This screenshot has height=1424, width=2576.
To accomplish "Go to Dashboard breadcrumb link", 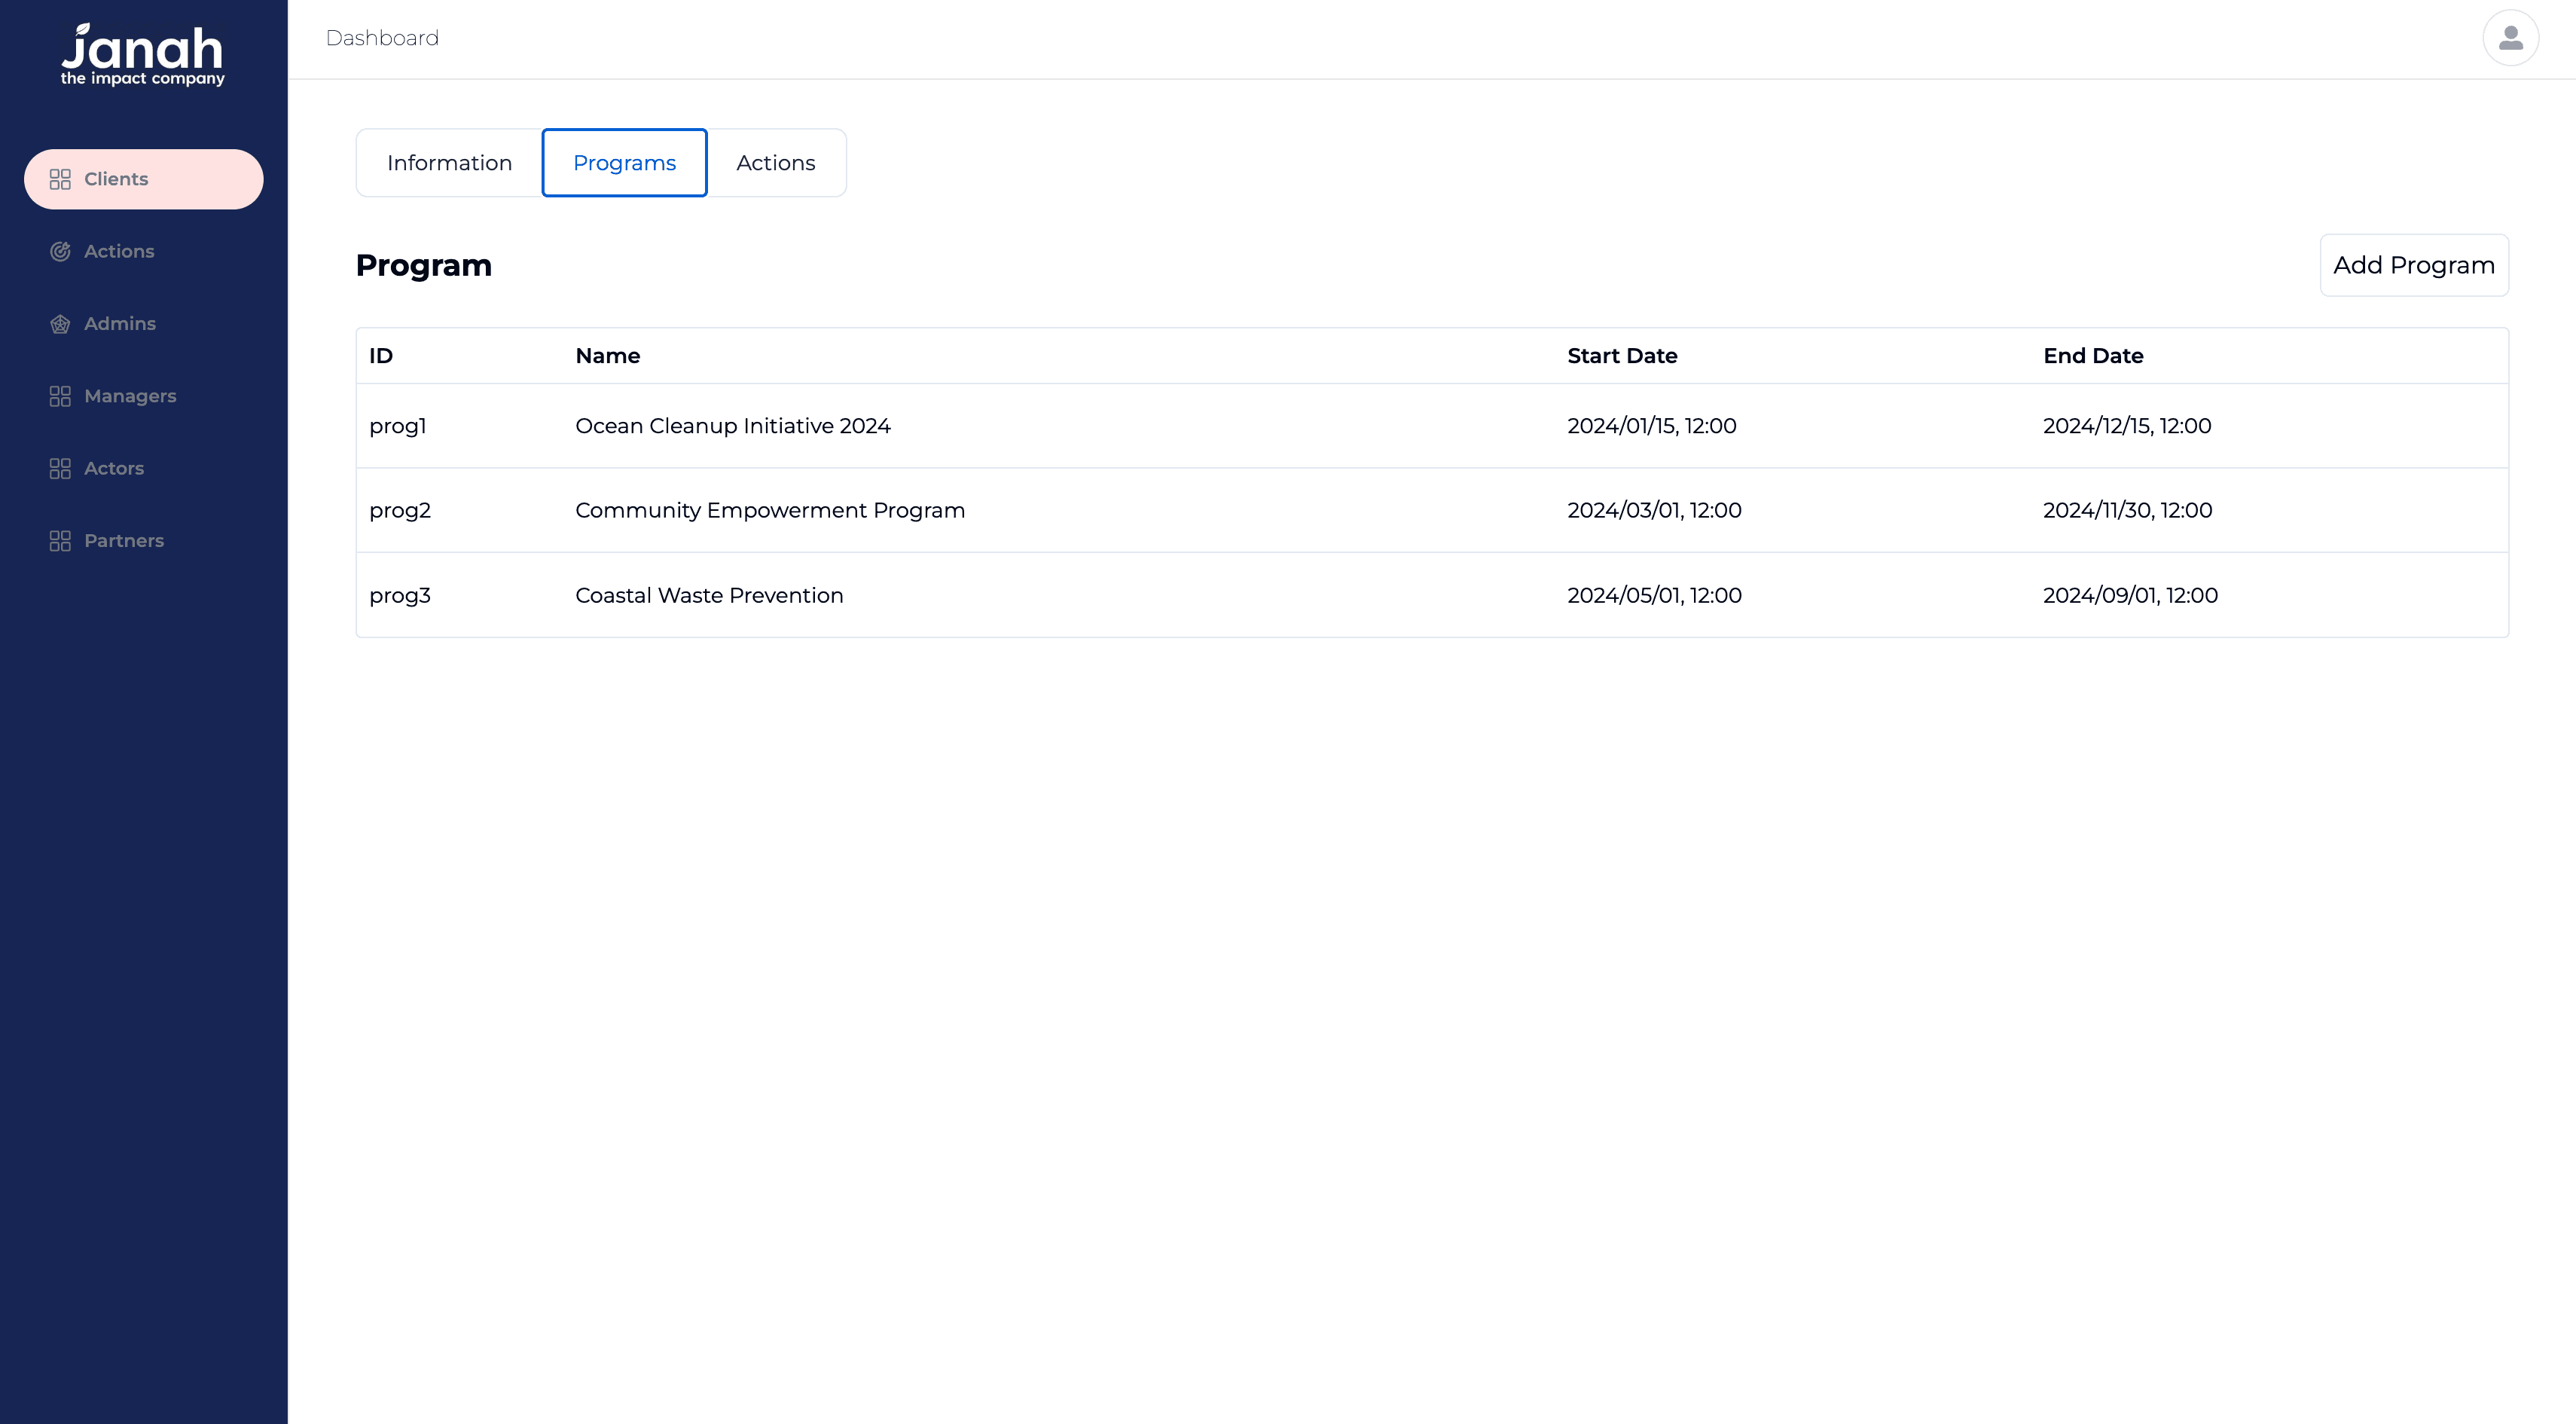I will pyautogui.click(x=382, y=38).
